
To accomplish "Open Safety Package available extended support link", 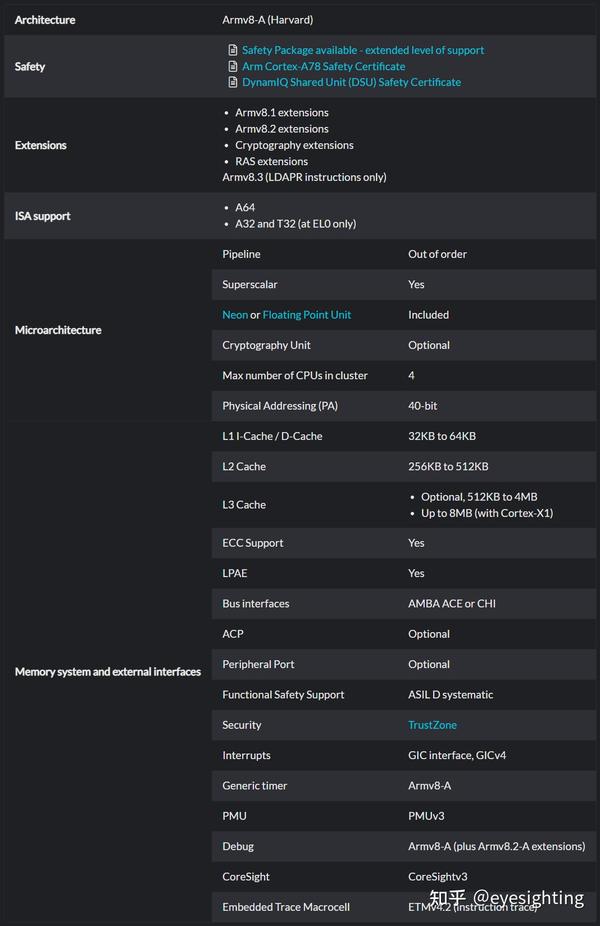I will [362, 50].
